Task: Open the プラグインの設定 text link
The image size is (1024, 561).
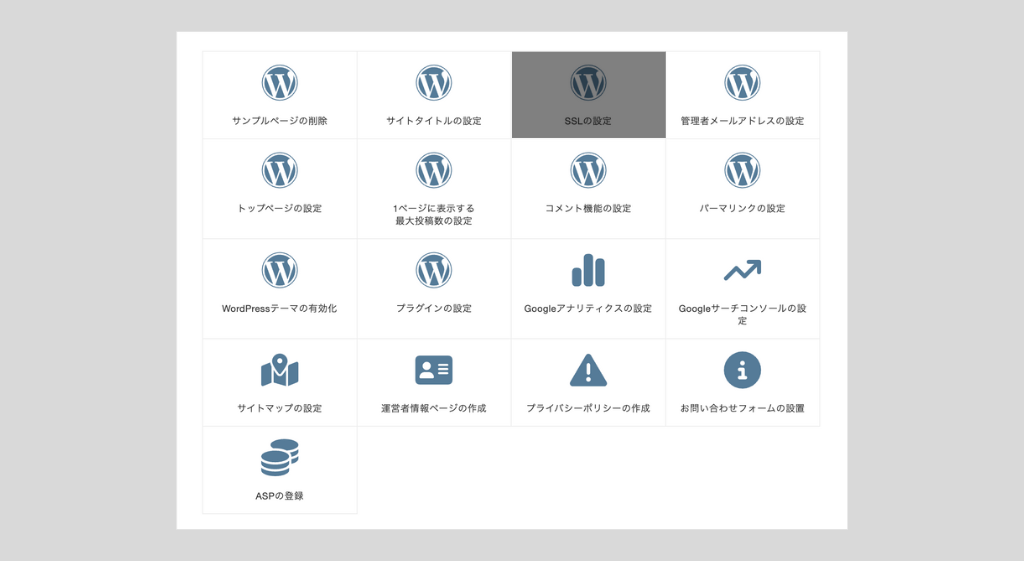Action: (434, 308)
